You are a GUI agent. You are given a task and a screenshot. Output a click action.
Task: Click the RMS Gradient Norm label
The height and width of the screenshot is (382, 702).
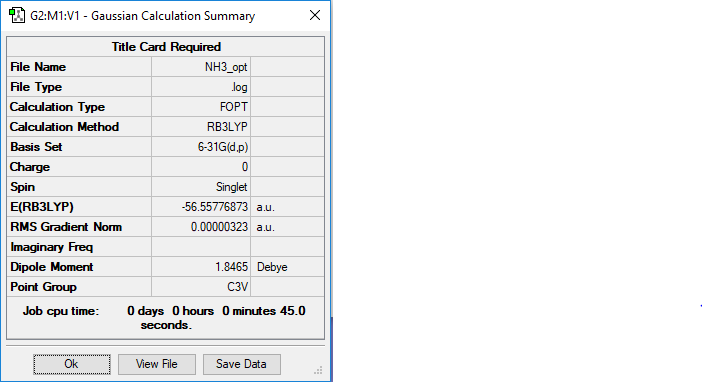pyautogui.click(x=66, y=227)
